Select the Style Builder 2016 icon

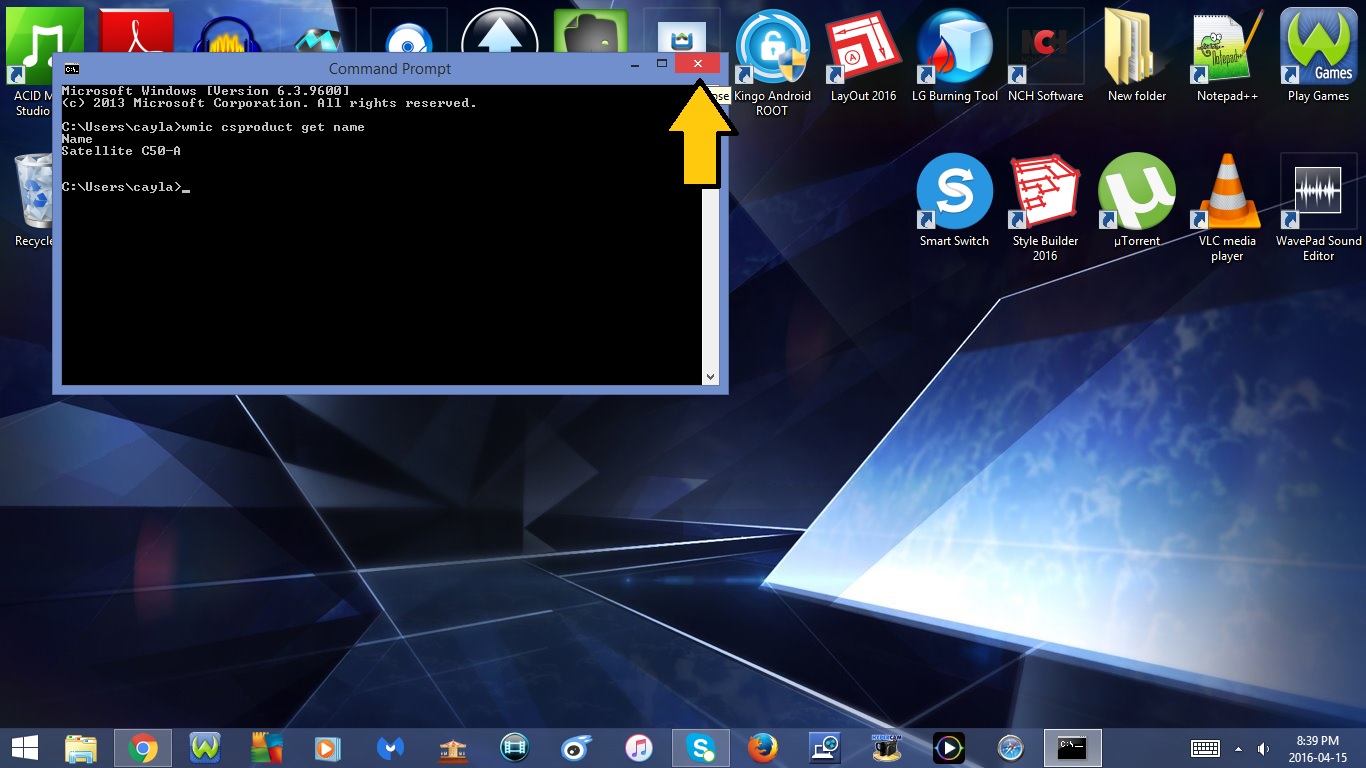[x=1045, y=208]
